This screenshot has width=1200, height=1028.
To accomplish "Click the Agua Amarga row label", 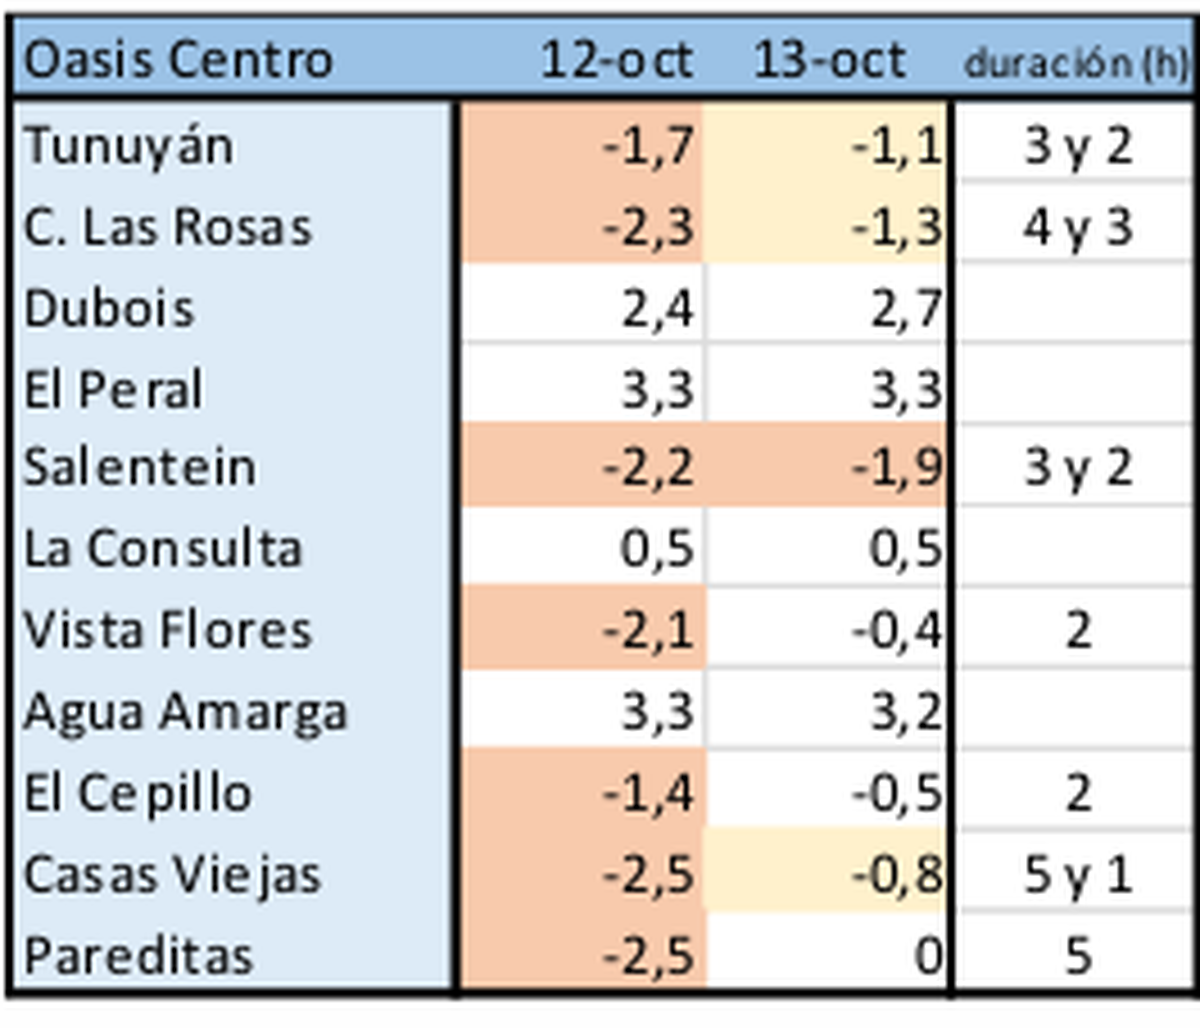I will [x=185, y=712].
